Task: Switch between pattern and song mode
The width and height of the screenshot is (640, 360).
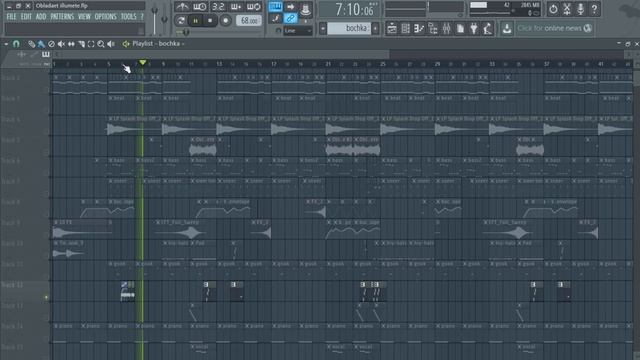Action: [x=181, y=20]
